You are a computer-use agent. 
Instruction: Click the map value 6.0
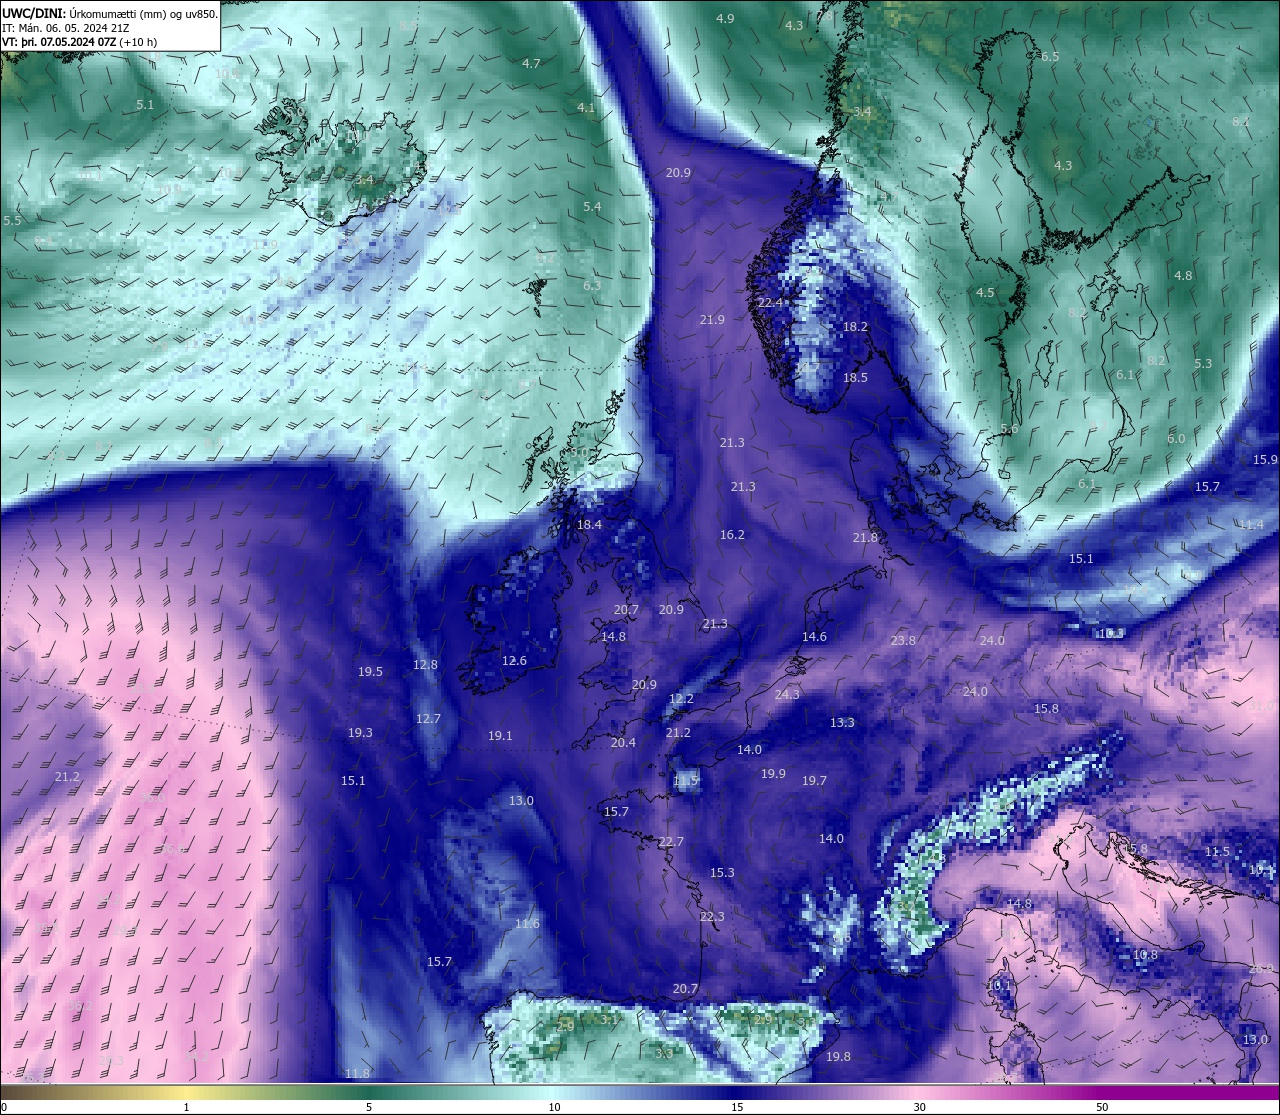tap(1176, 439)
